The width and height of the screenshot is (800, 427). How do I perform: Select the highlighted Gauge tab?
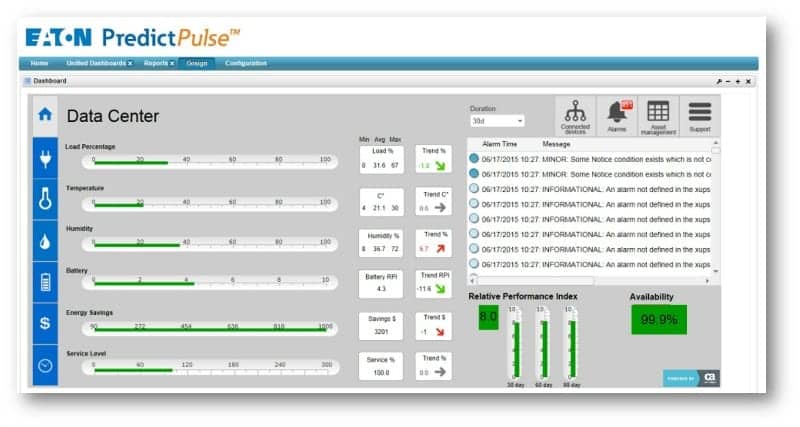(x=197, y=63)
